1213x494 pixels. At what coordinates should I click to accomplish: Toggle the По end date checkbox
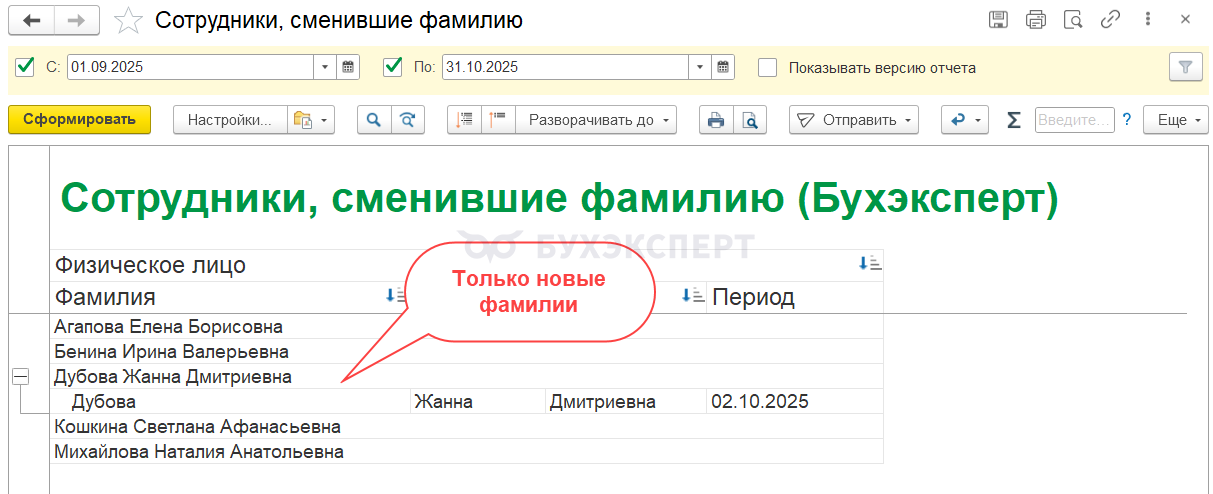393,67
